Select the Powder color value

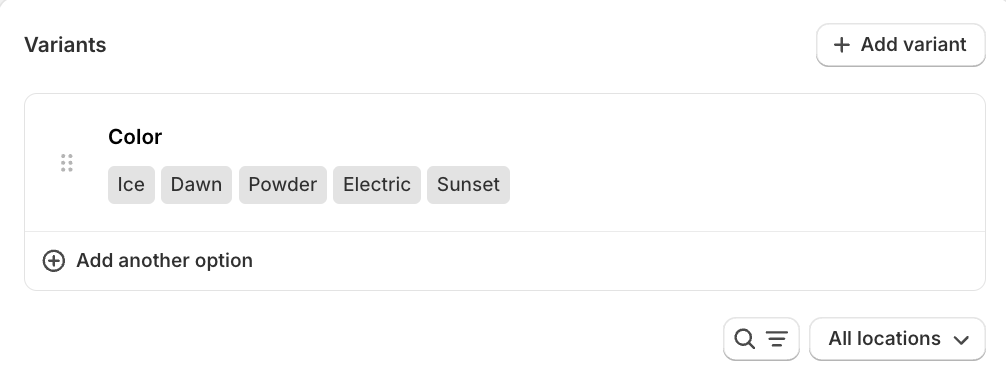283,185
